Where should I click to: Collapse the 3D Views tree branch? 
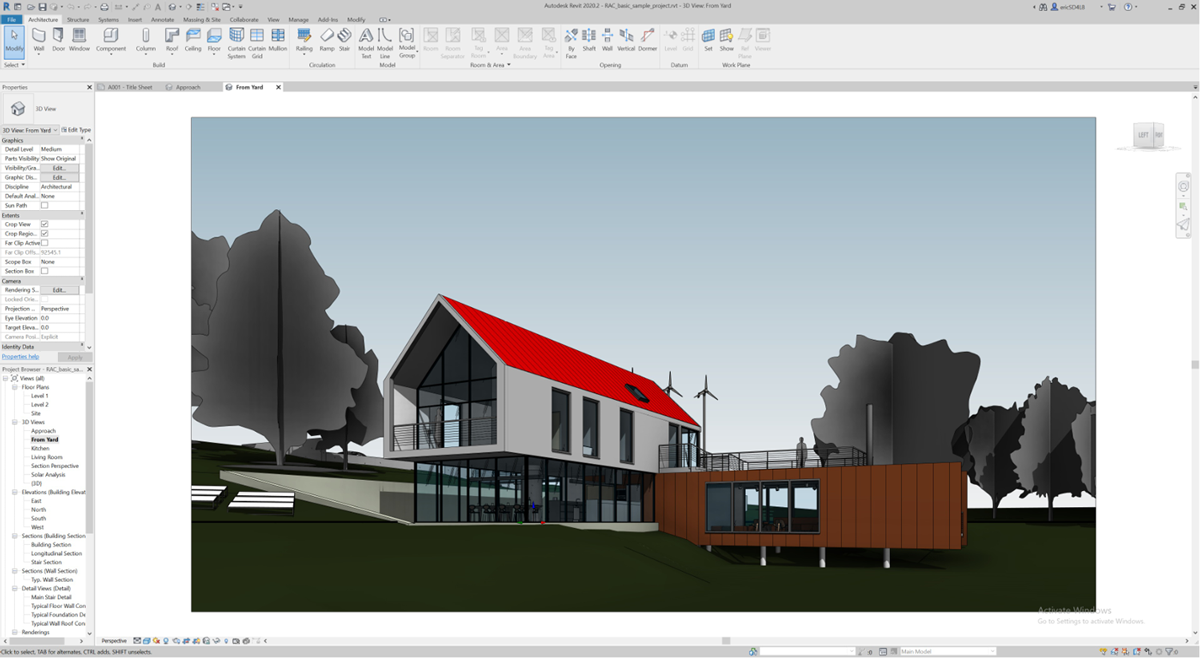14,422
